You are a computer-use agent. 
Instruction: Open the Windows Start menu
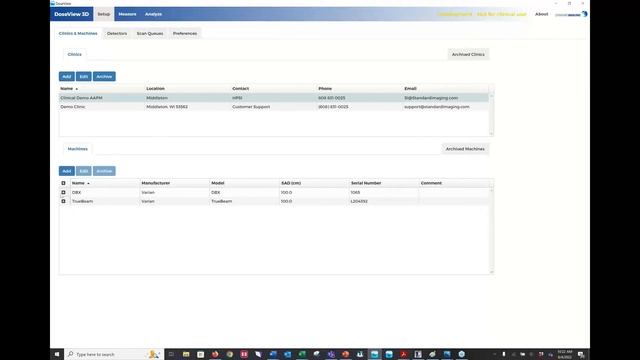point(57,354)
